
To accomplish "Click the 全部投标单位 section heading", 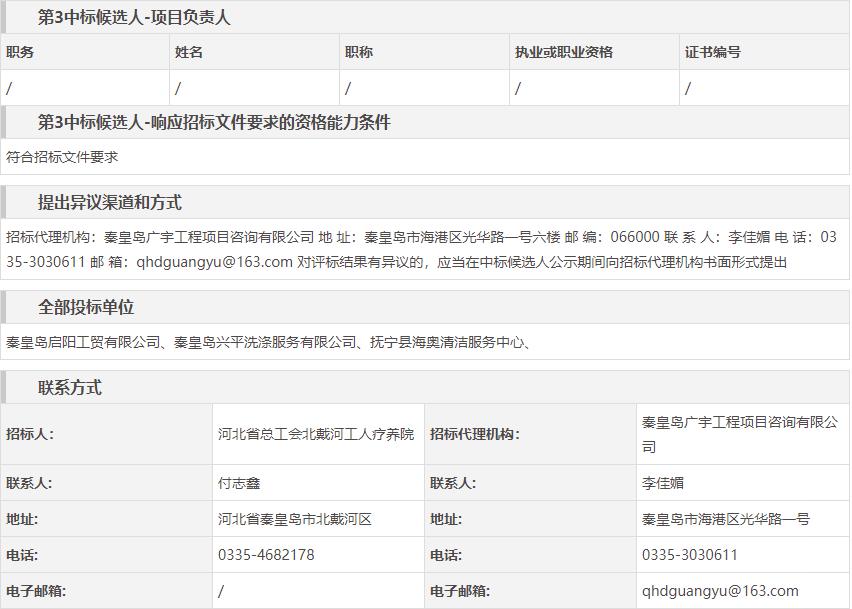I will [86, 307].
